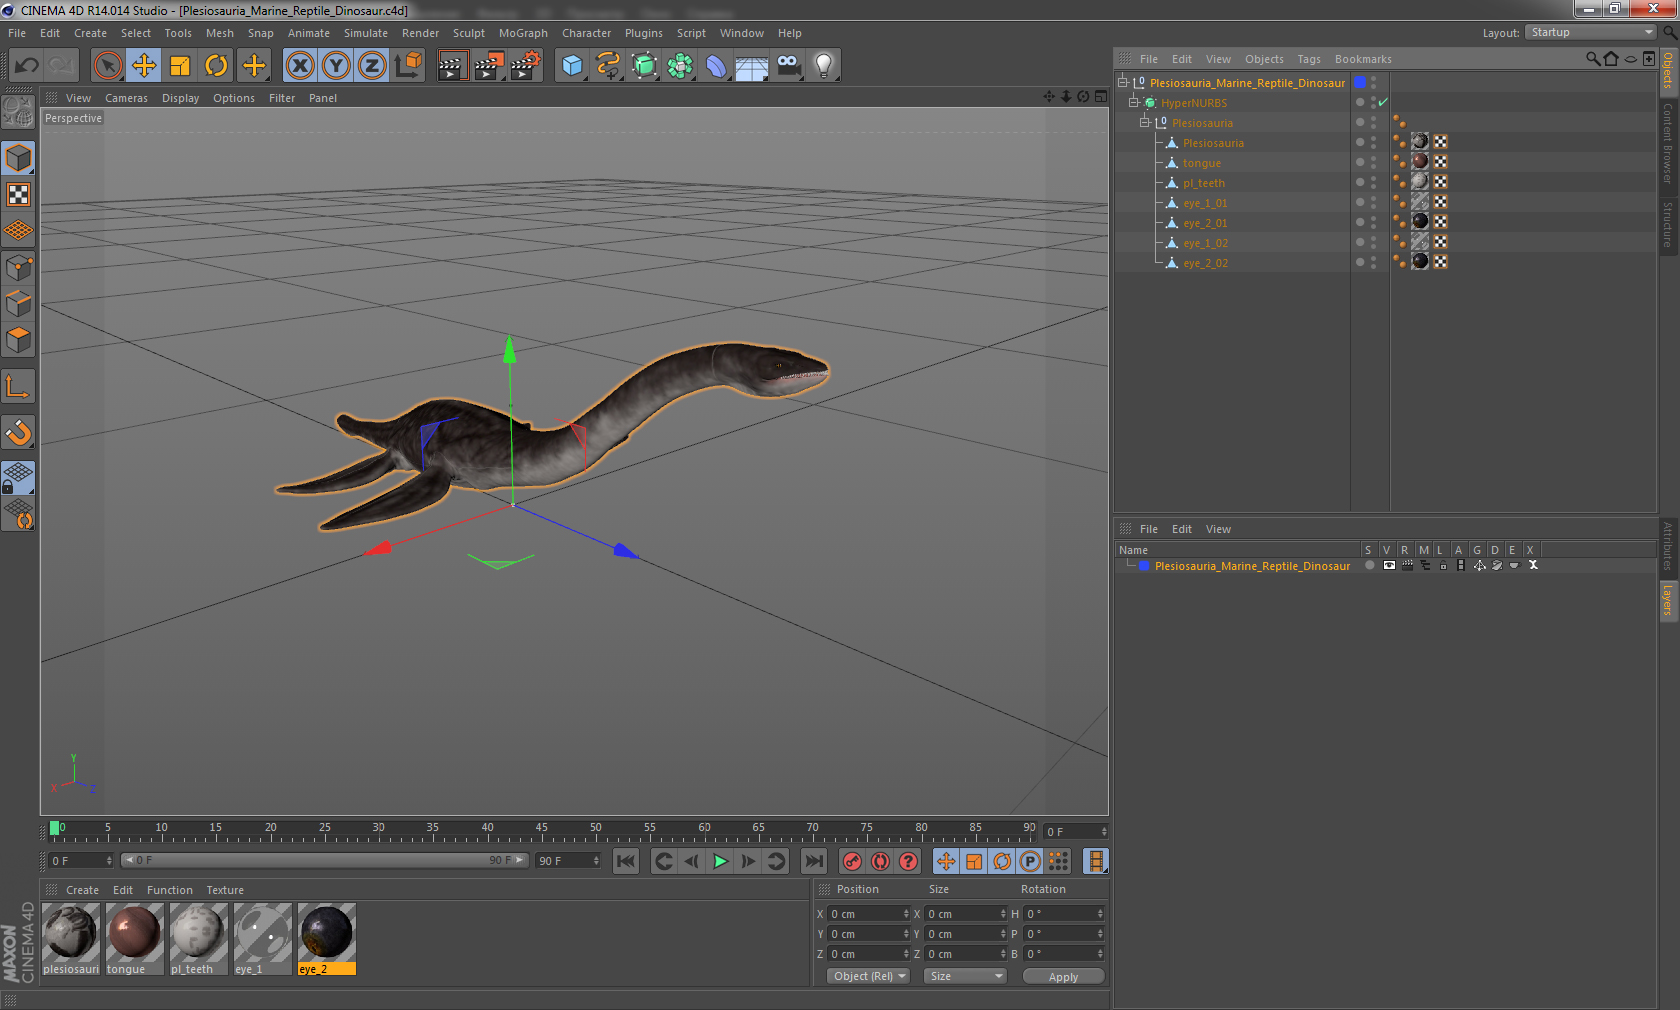Image resolution: width=1680 pixels, height=1010 pixels.
Task: Click the Undo arrow icon
Action: (26, 66)
